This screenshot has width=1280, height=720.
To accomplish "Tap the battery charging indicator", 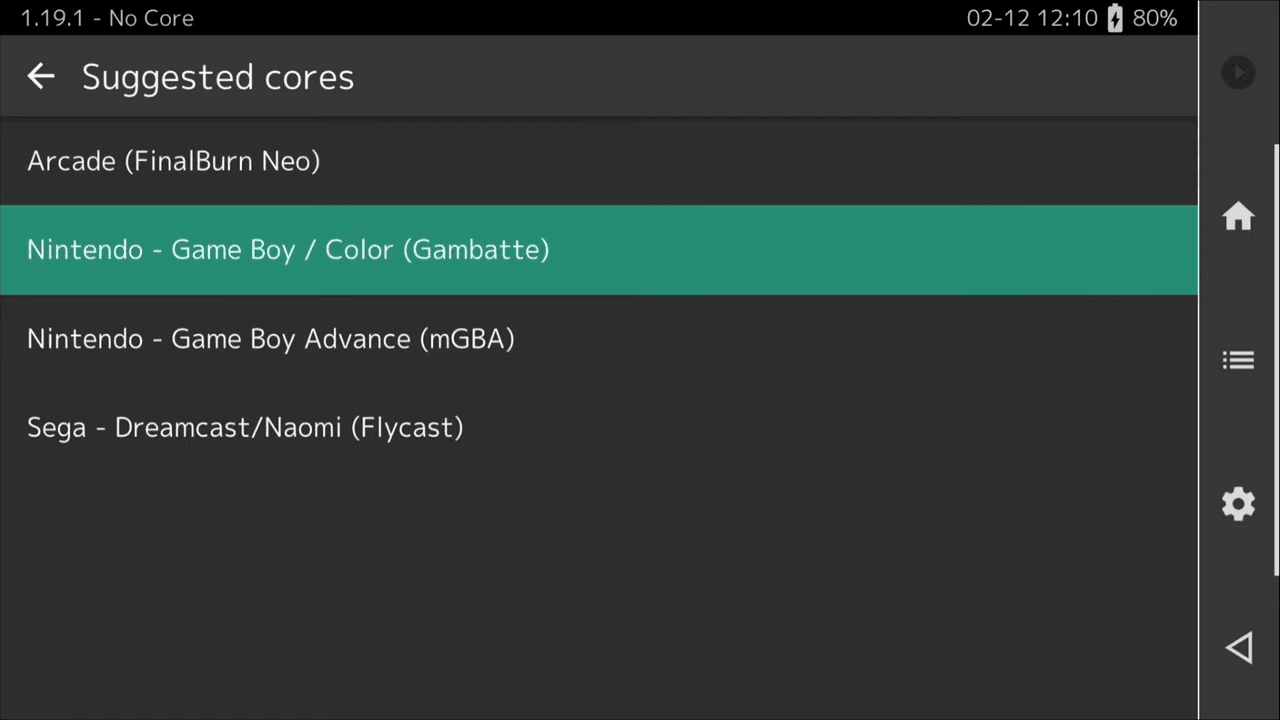I will coord(1114,18).
